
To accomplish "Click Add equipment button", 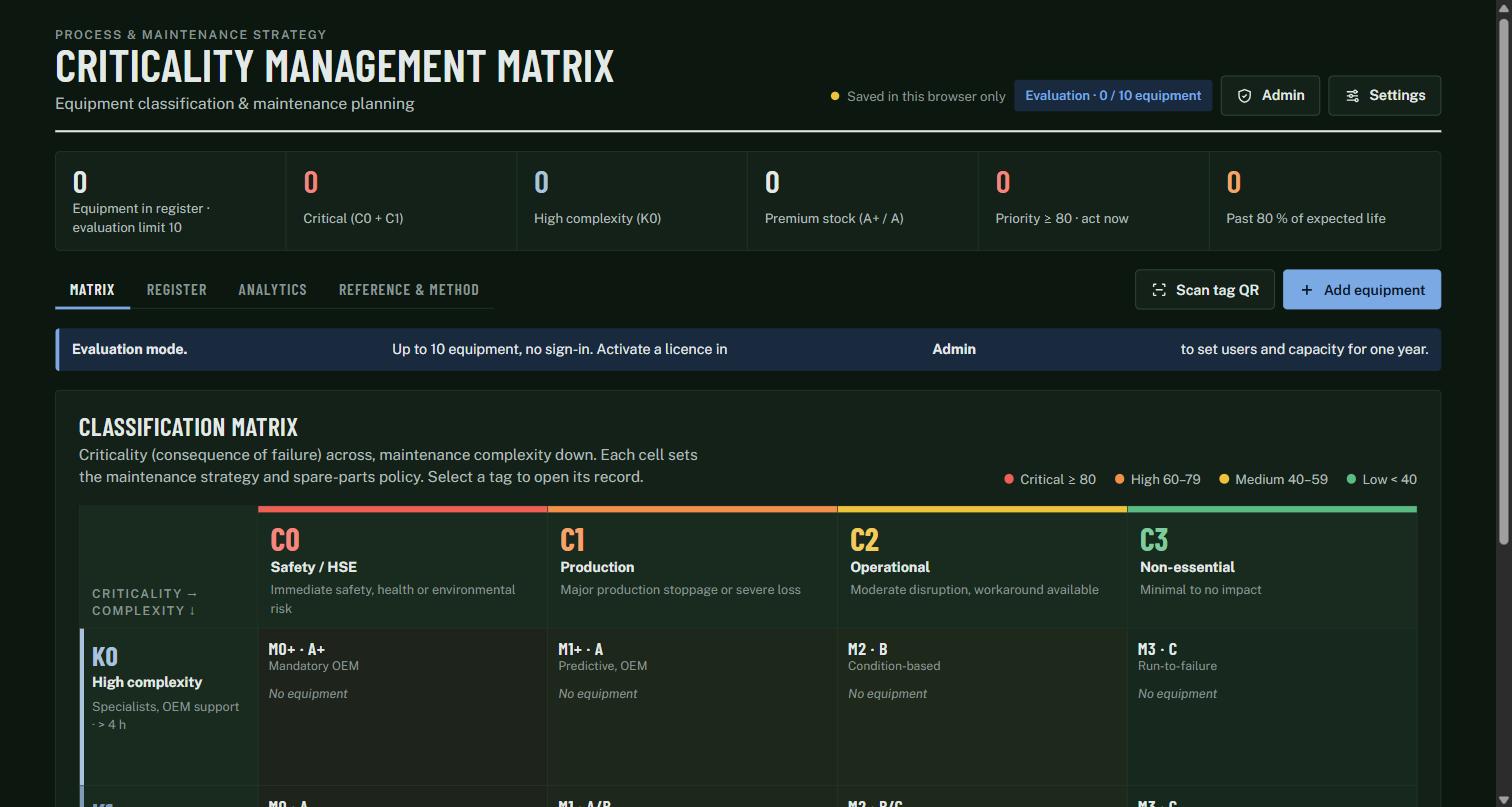I will point(1362,290).
